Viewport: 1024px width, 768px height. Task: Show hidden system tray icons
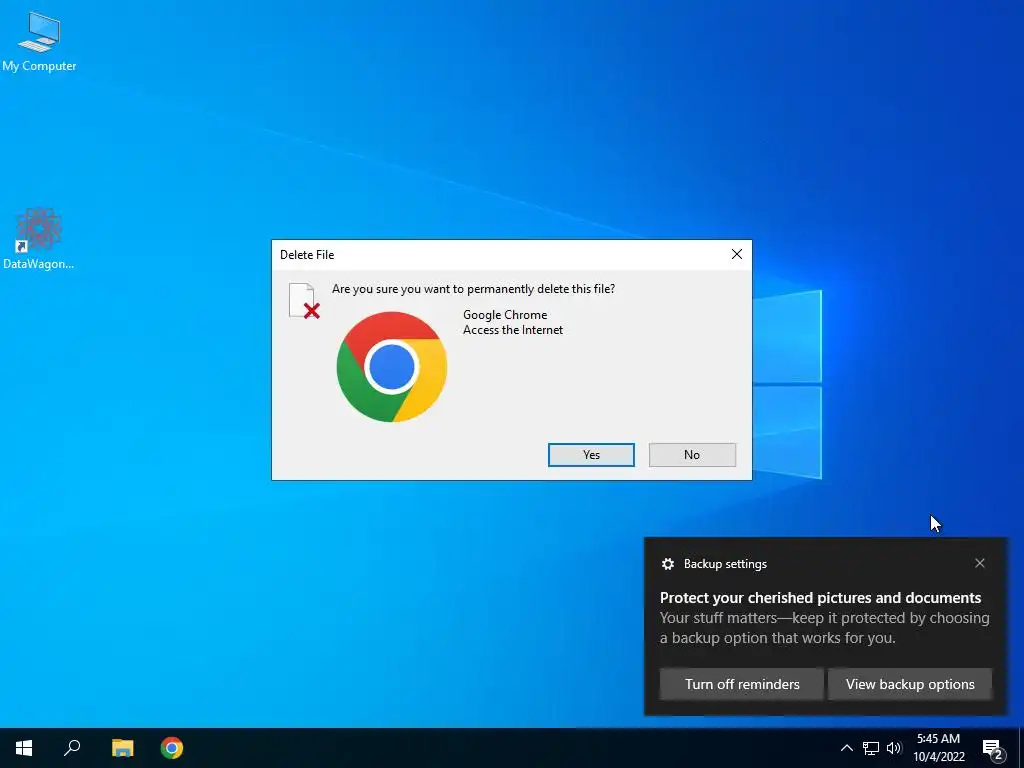click(846, 748)
